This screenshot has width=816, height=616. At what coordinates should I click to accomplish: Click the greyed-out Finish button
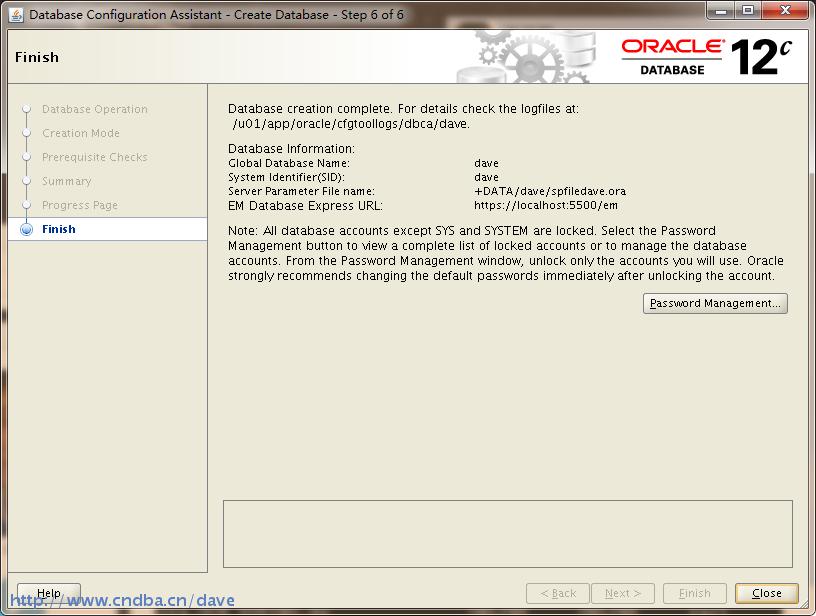695,593
